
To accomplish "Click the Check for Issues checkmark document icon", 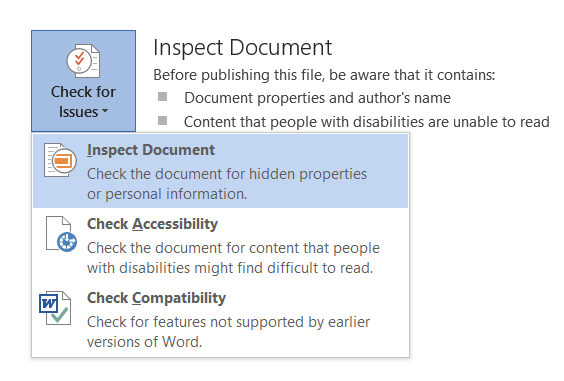I will pyautogui.click(x=83, y=61).
